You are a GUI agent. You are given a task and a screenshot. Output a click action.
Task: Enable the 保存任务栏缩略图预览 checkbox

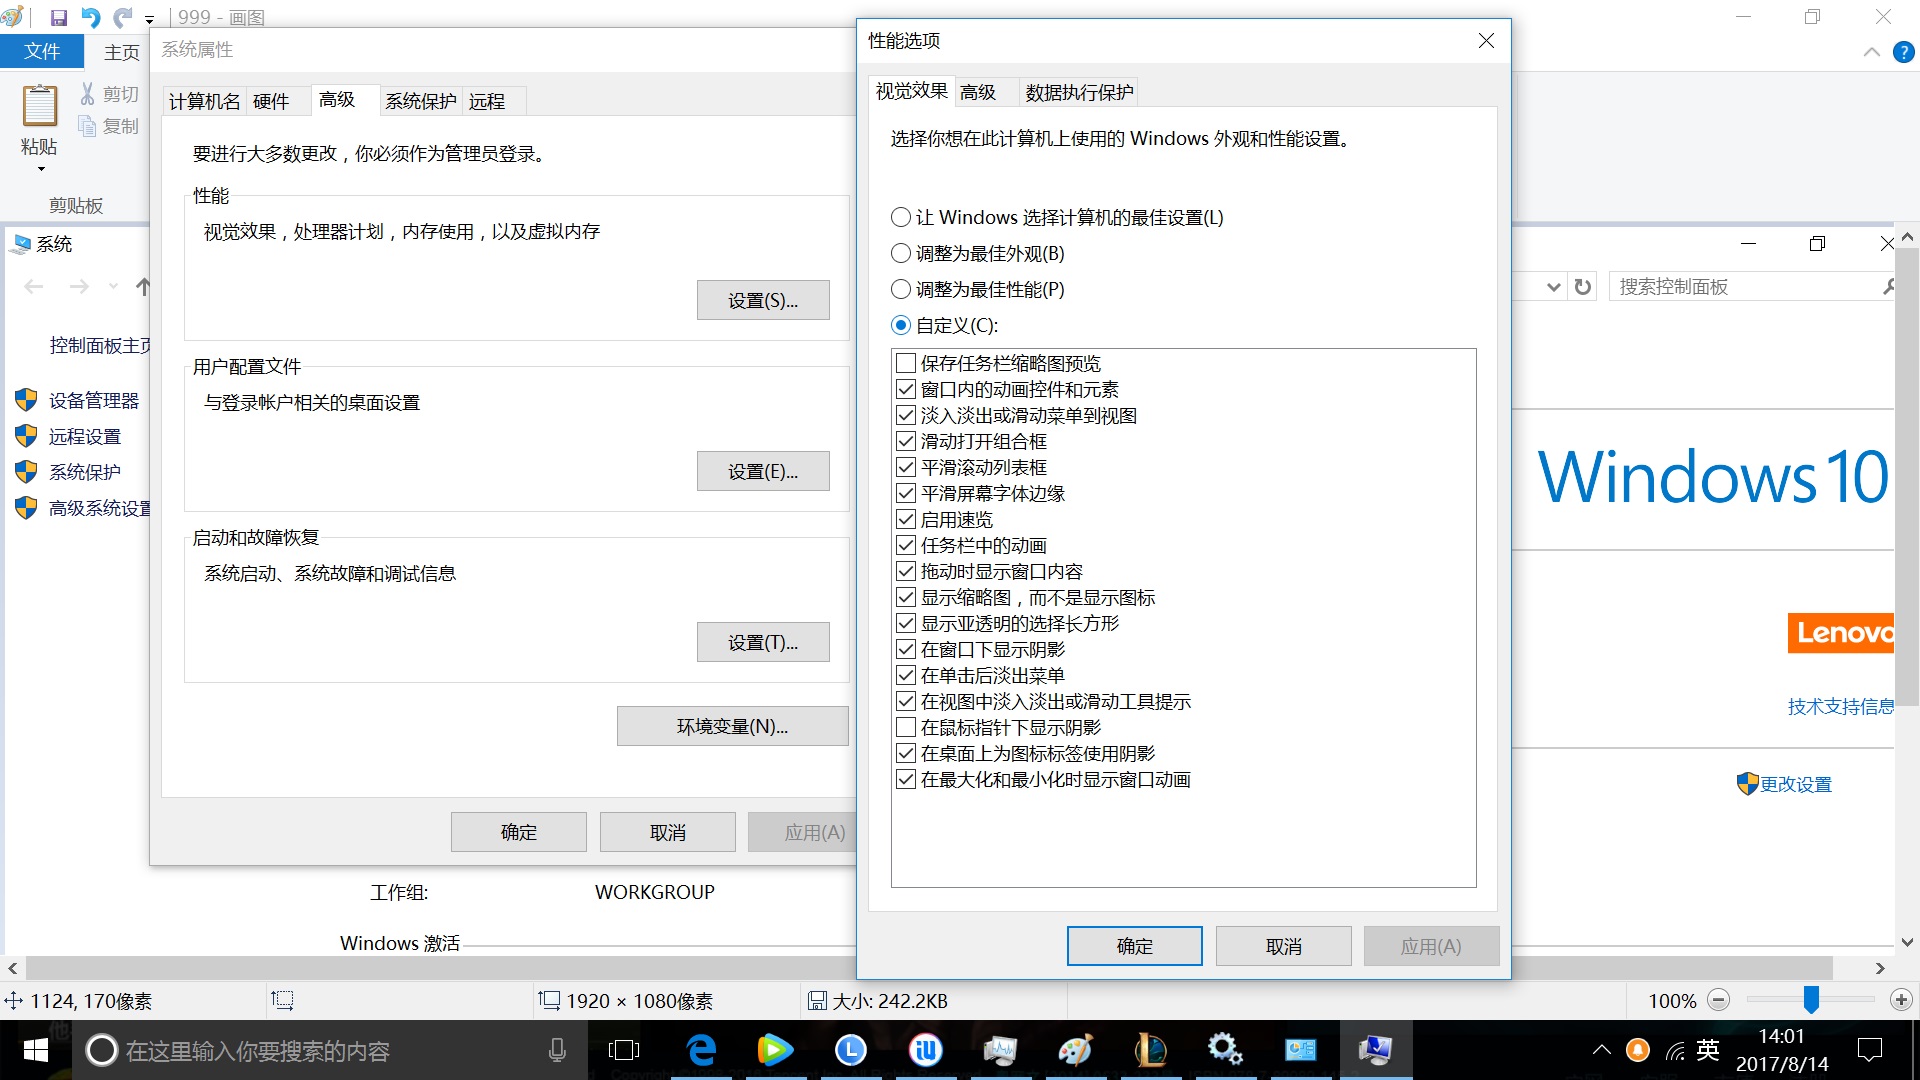tap(905, 363)
